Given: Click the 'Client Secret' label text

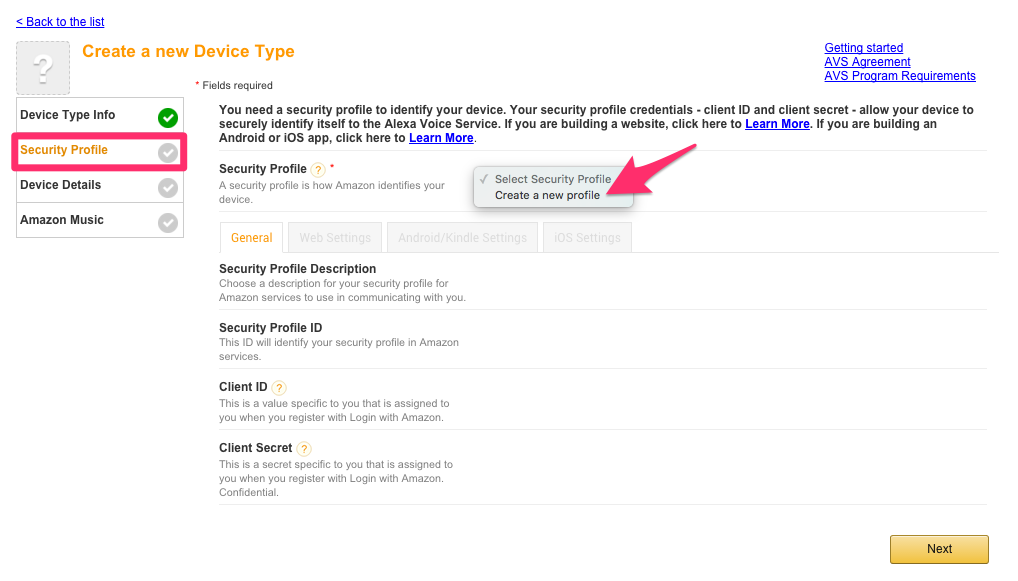Looking at the screenshot, I should coord(255,448).
